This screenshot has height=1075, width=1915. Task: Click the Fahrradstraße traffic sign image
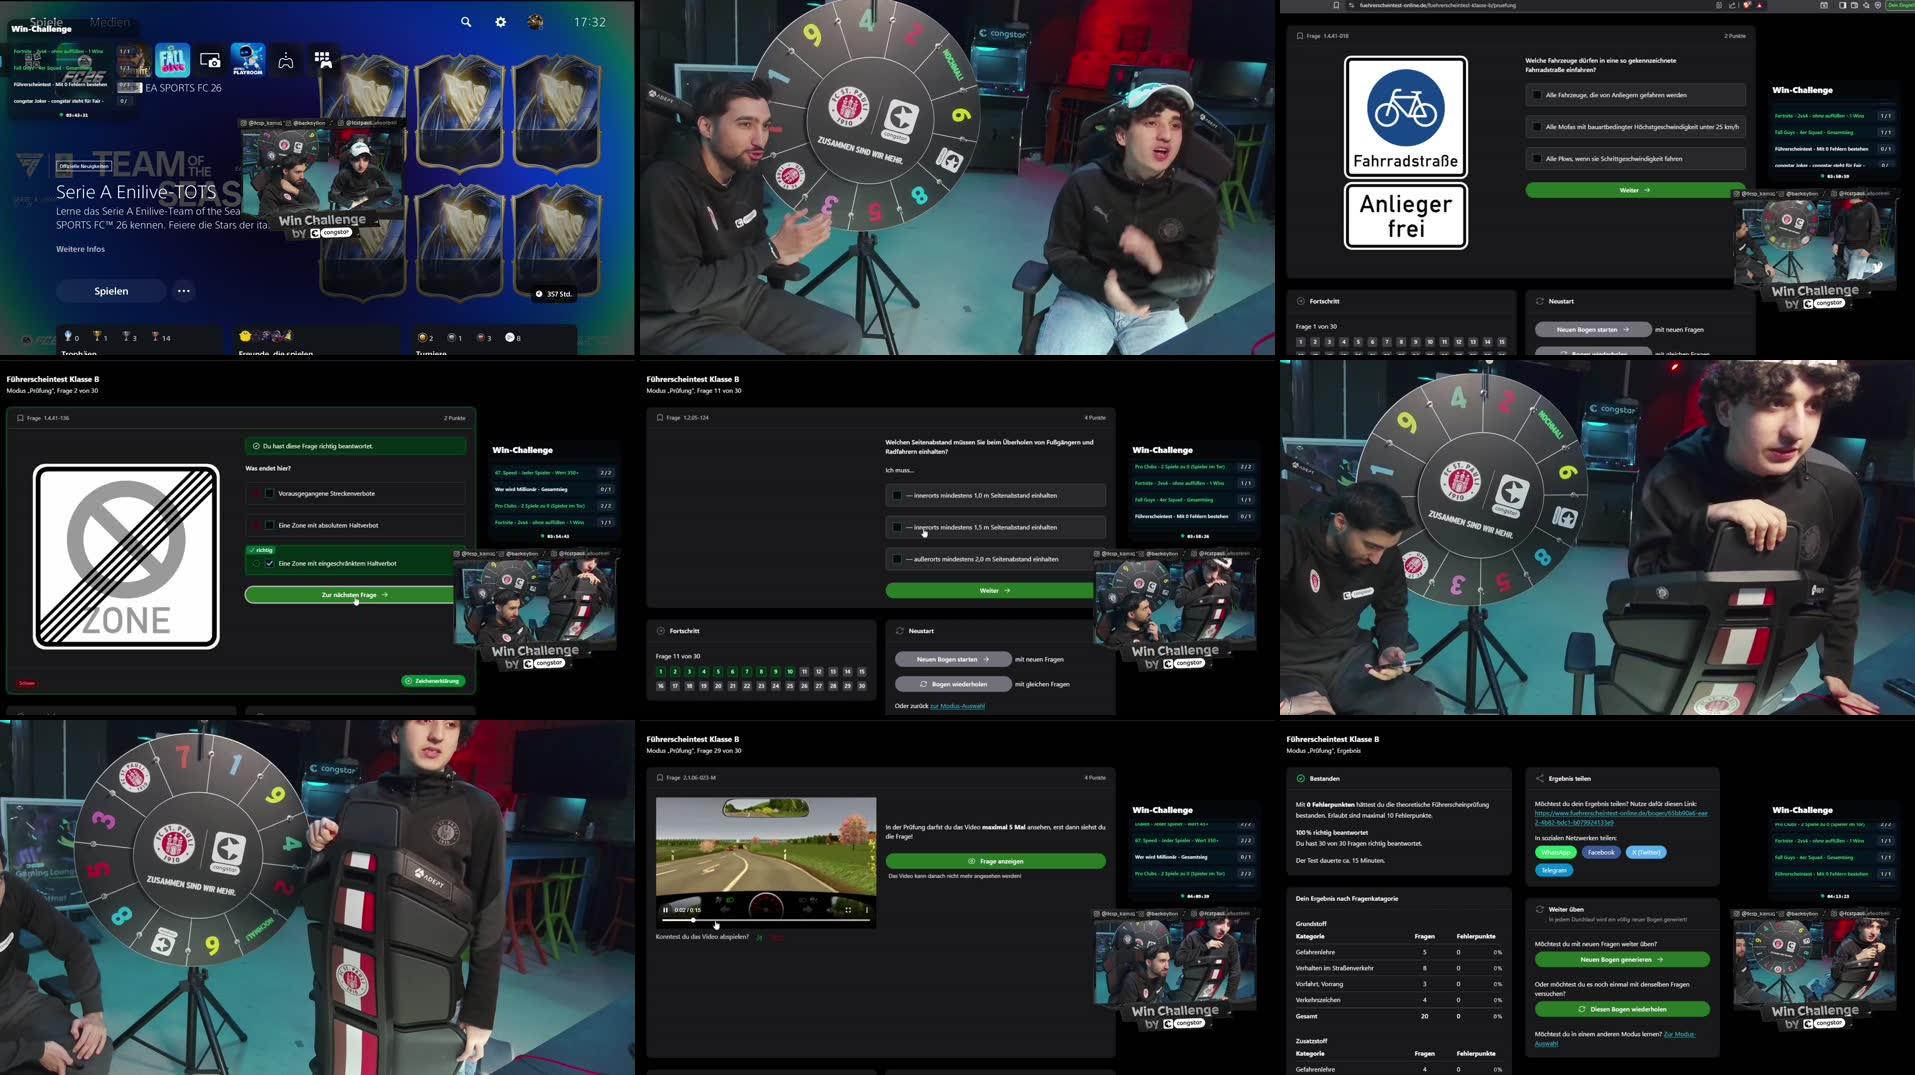pos(1405,117)
